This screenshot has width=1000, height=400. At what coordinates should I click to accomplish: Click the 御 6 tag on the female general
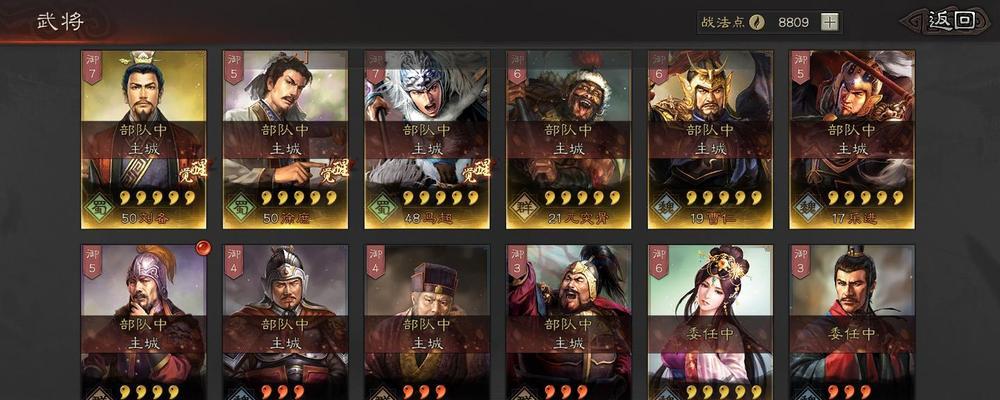[658, 262]
